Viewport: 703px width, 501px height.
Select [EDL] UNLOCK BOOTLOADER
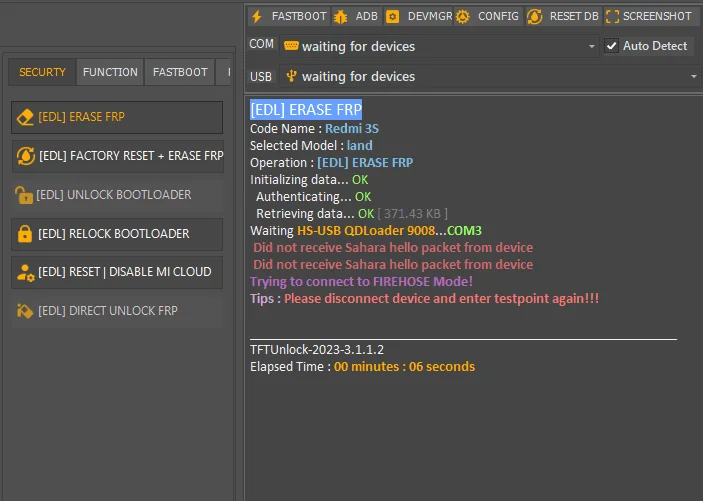[117, 195]
